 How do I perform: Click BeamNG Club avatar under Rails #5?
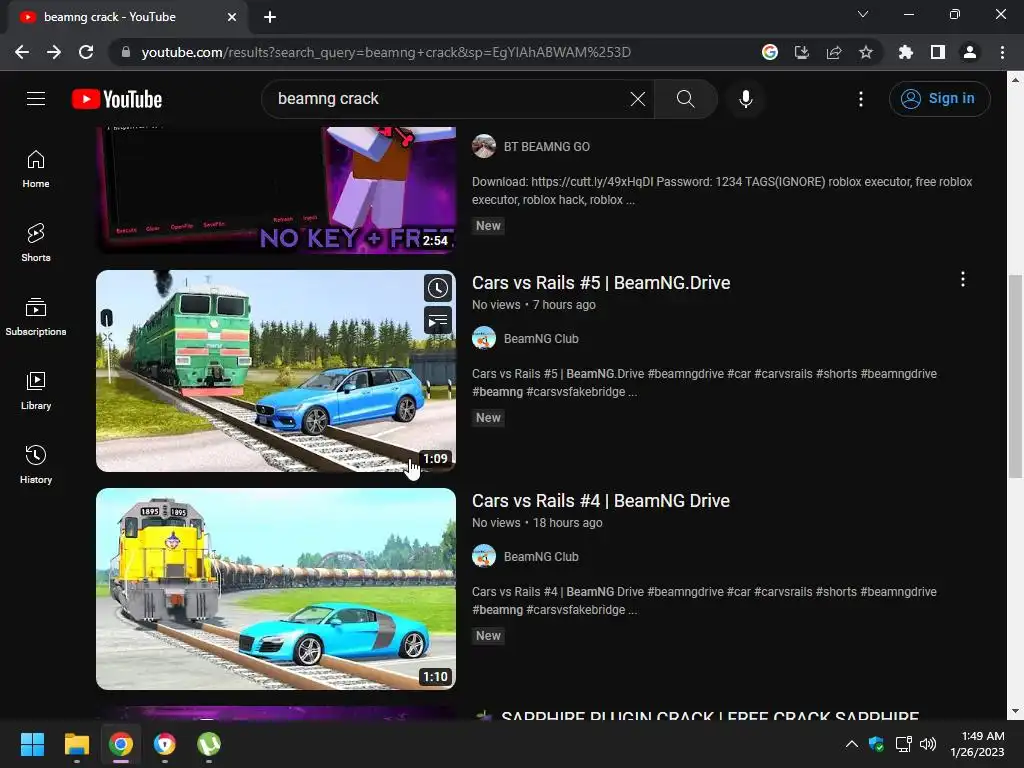[484, 338]
